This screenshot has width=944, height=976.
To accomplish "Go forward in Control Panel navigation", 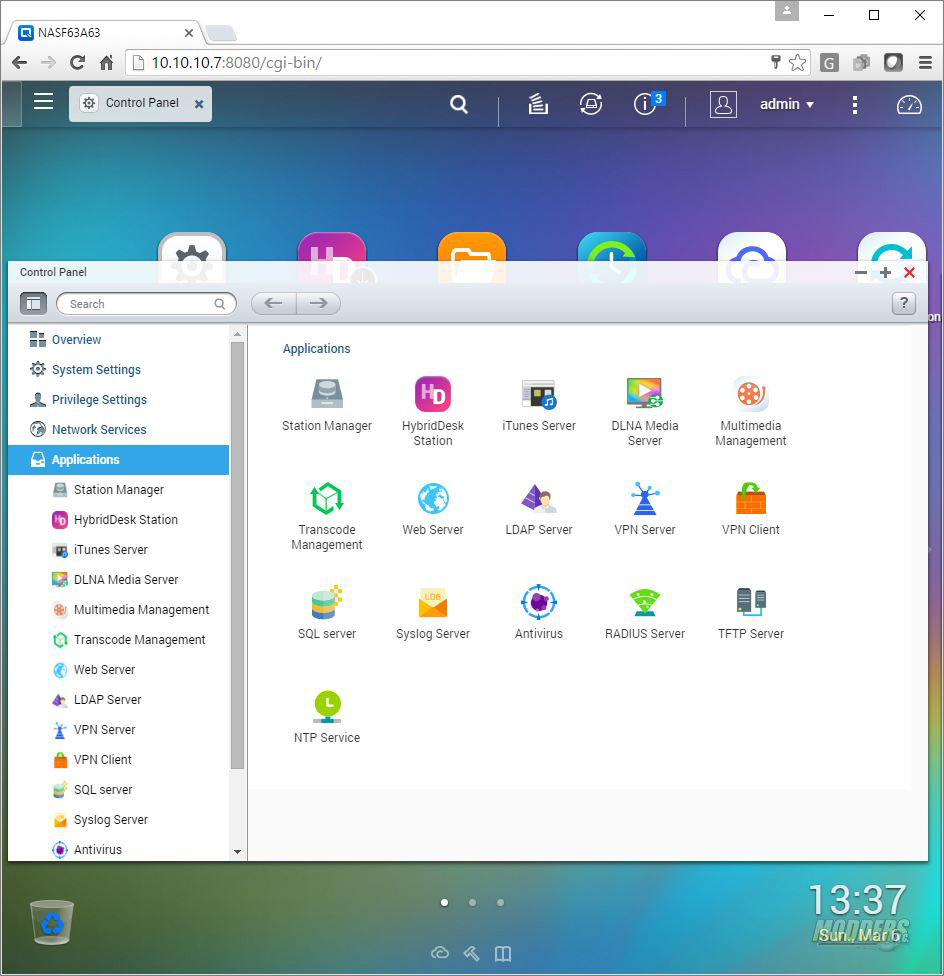I will (319, 303).
